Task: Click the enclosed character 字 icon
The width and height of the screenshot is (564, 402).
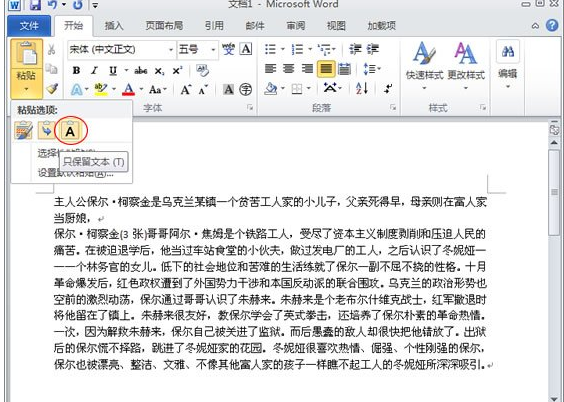Action: point(246,89)
